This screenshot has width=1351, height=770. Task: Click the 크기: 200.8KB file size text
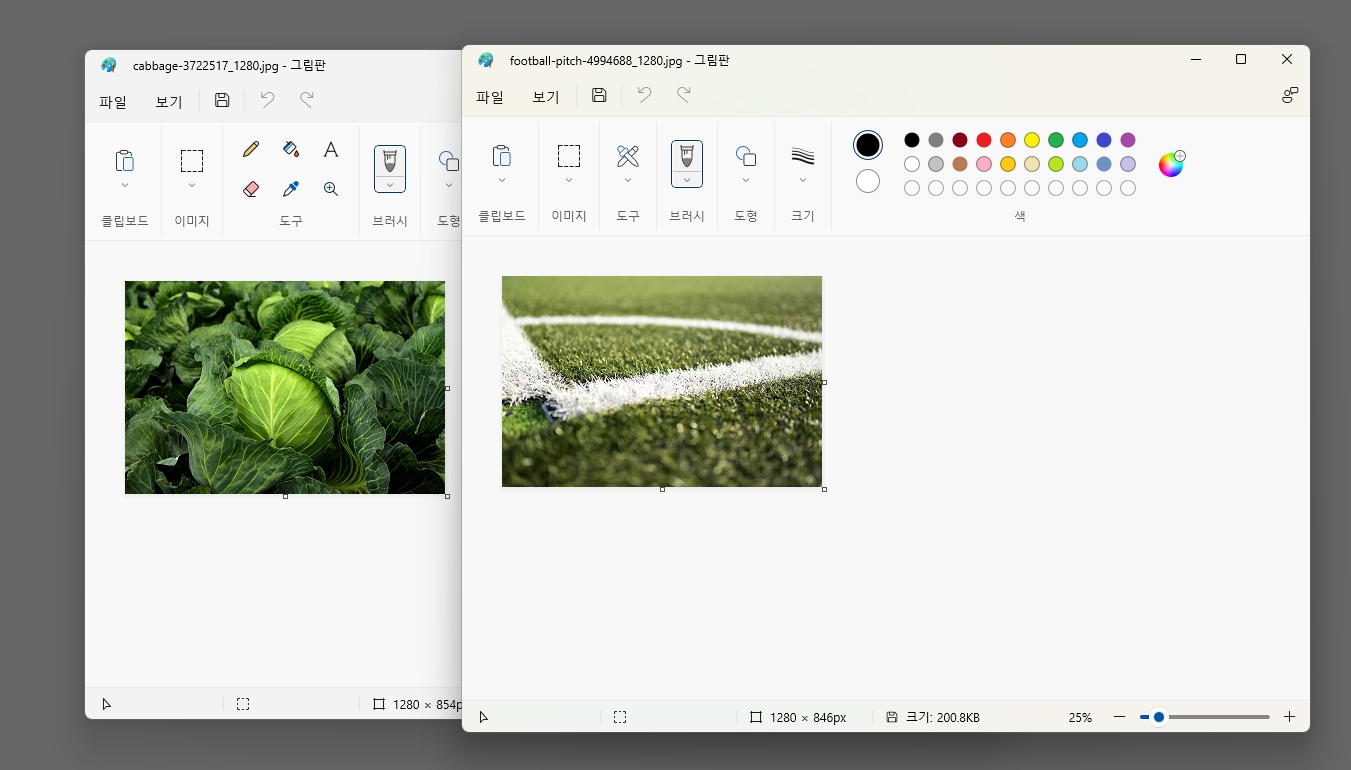pyautogui.click(x=943, y=718)
